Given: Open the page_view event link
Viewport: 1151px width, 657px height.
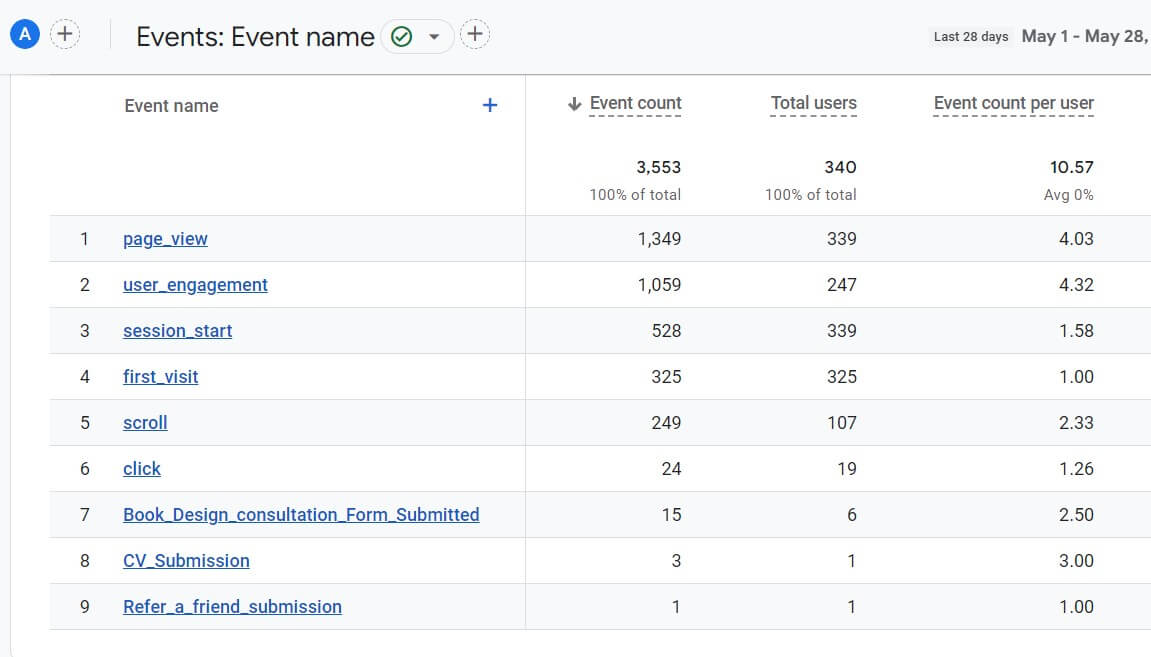Looking at the screenshot, I should point(165,239).
